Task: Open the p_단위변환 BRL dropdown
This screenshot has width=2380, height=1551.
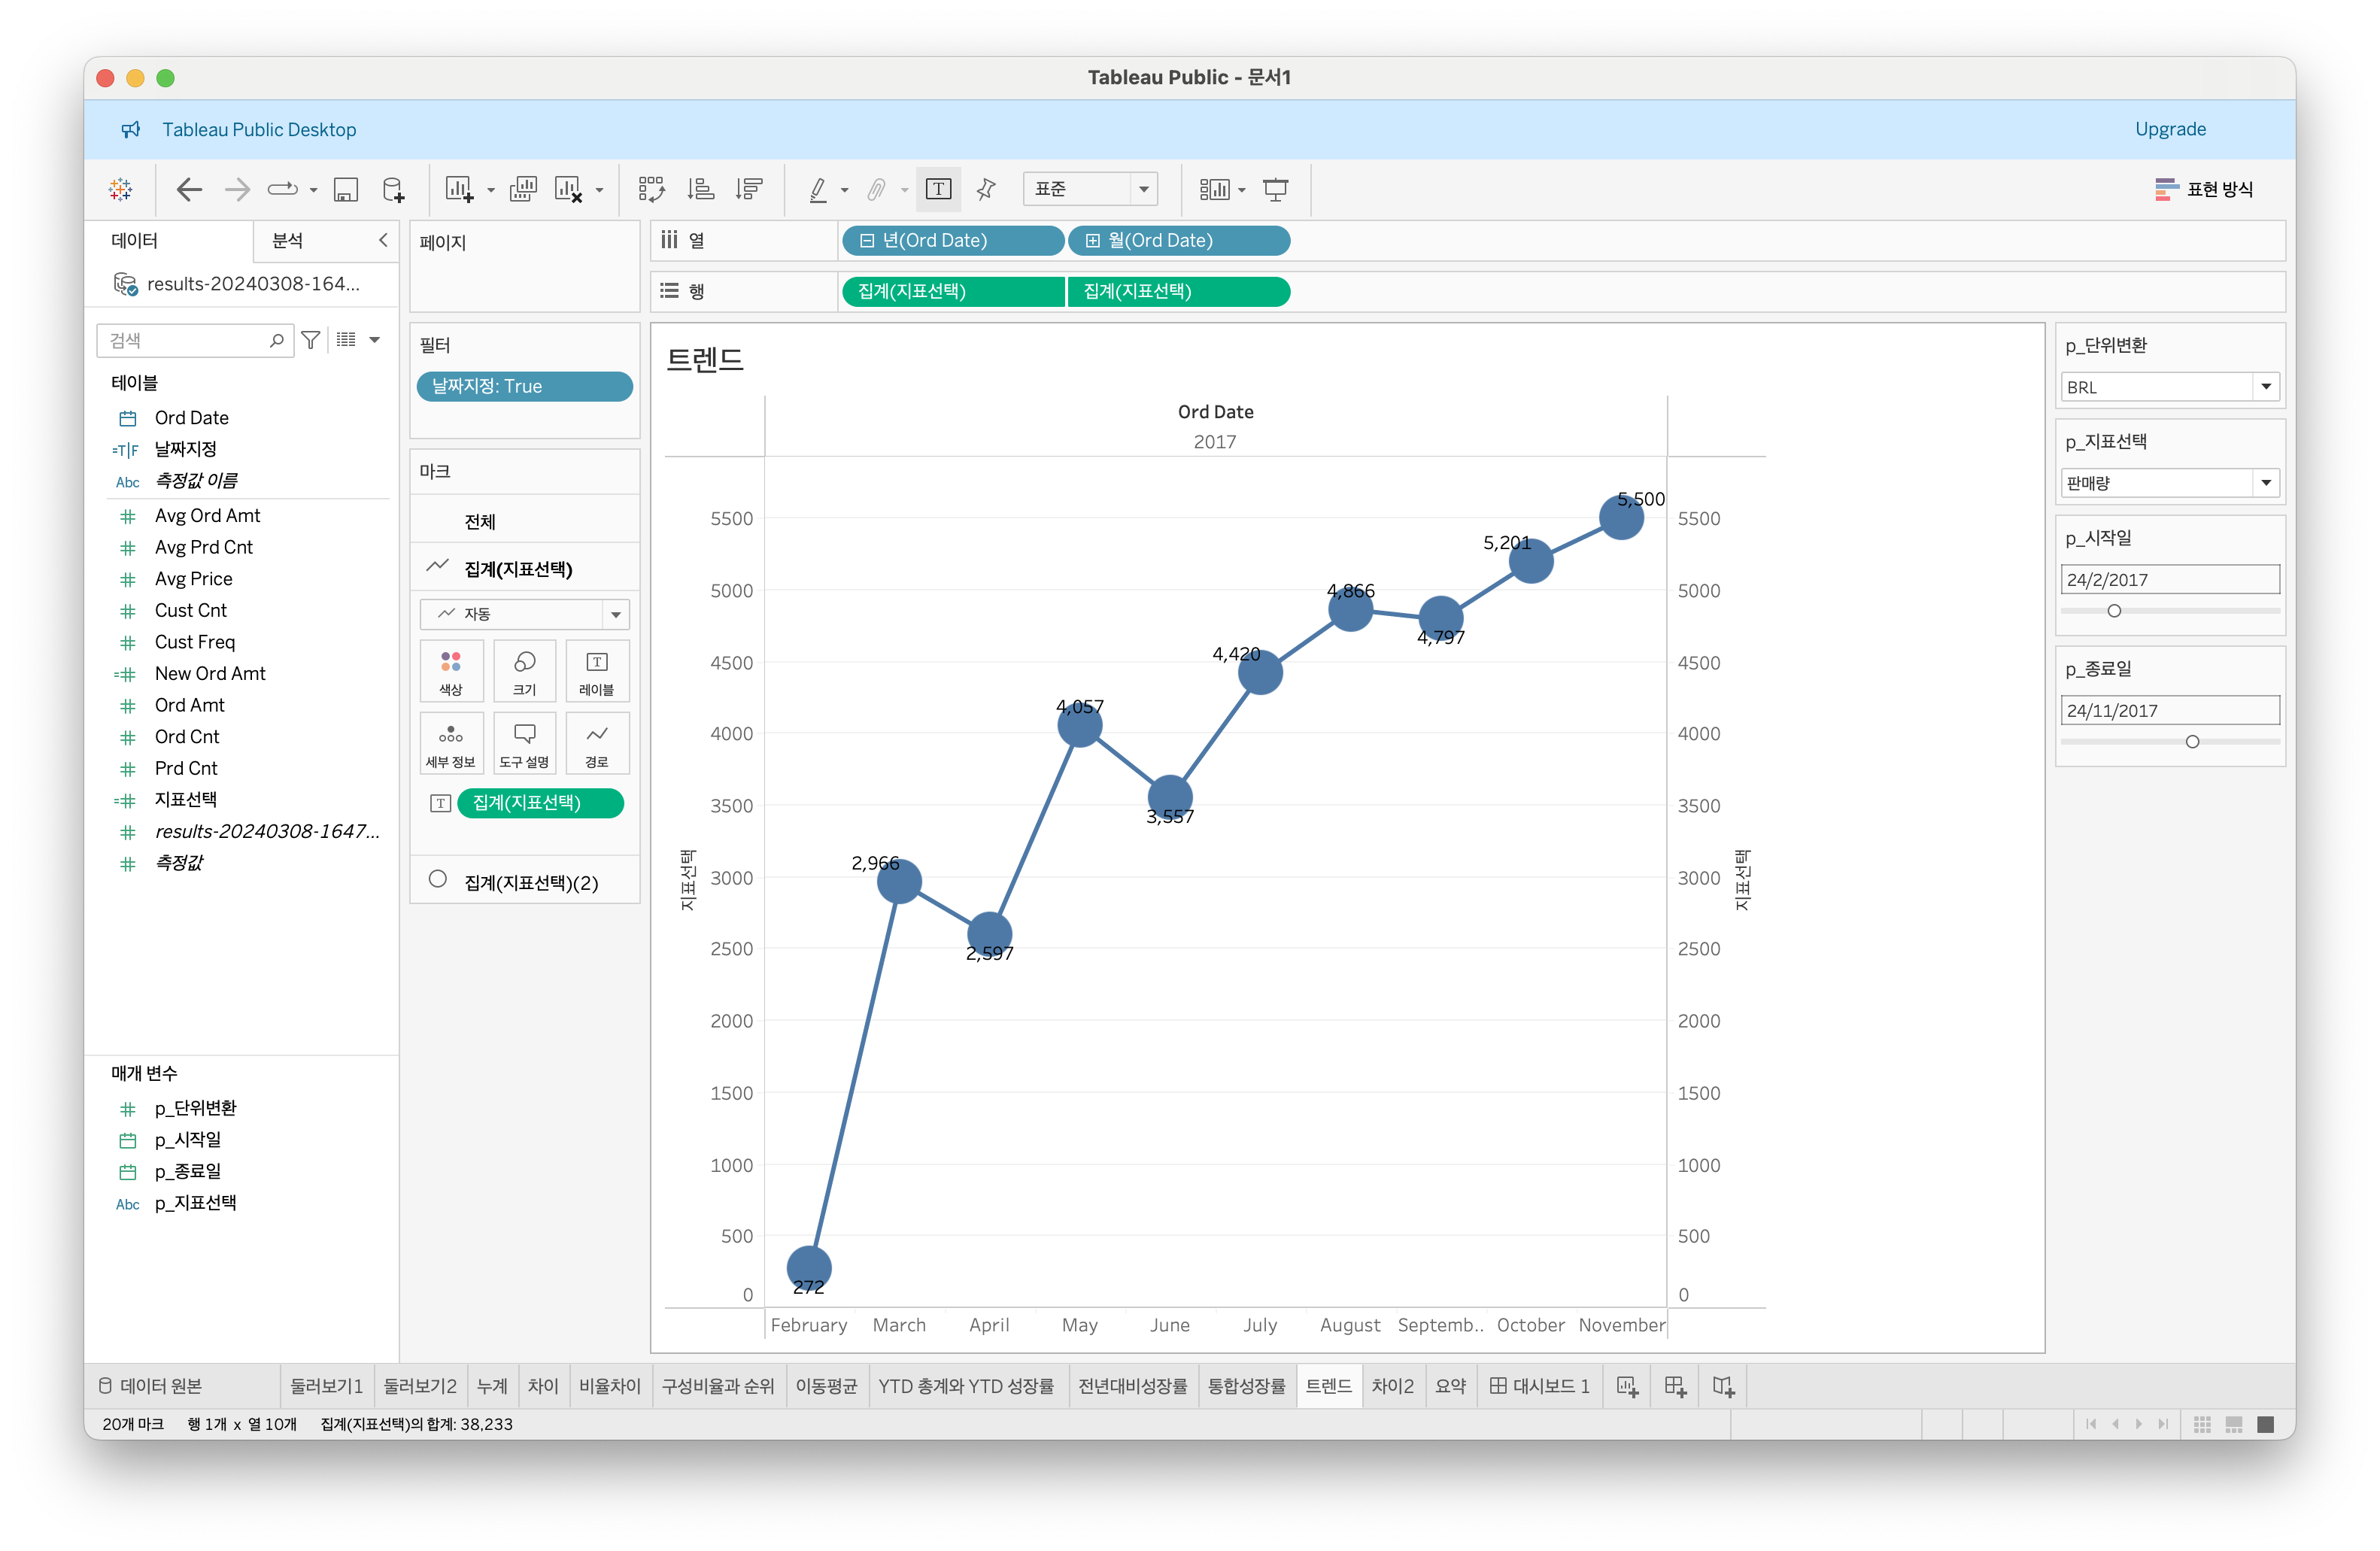Action: (x=2265, y=387)
